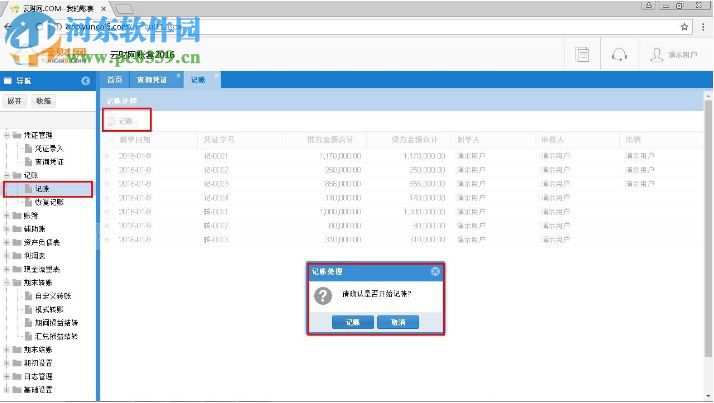Click the 恢复记账 page icon

pos(28,202)
